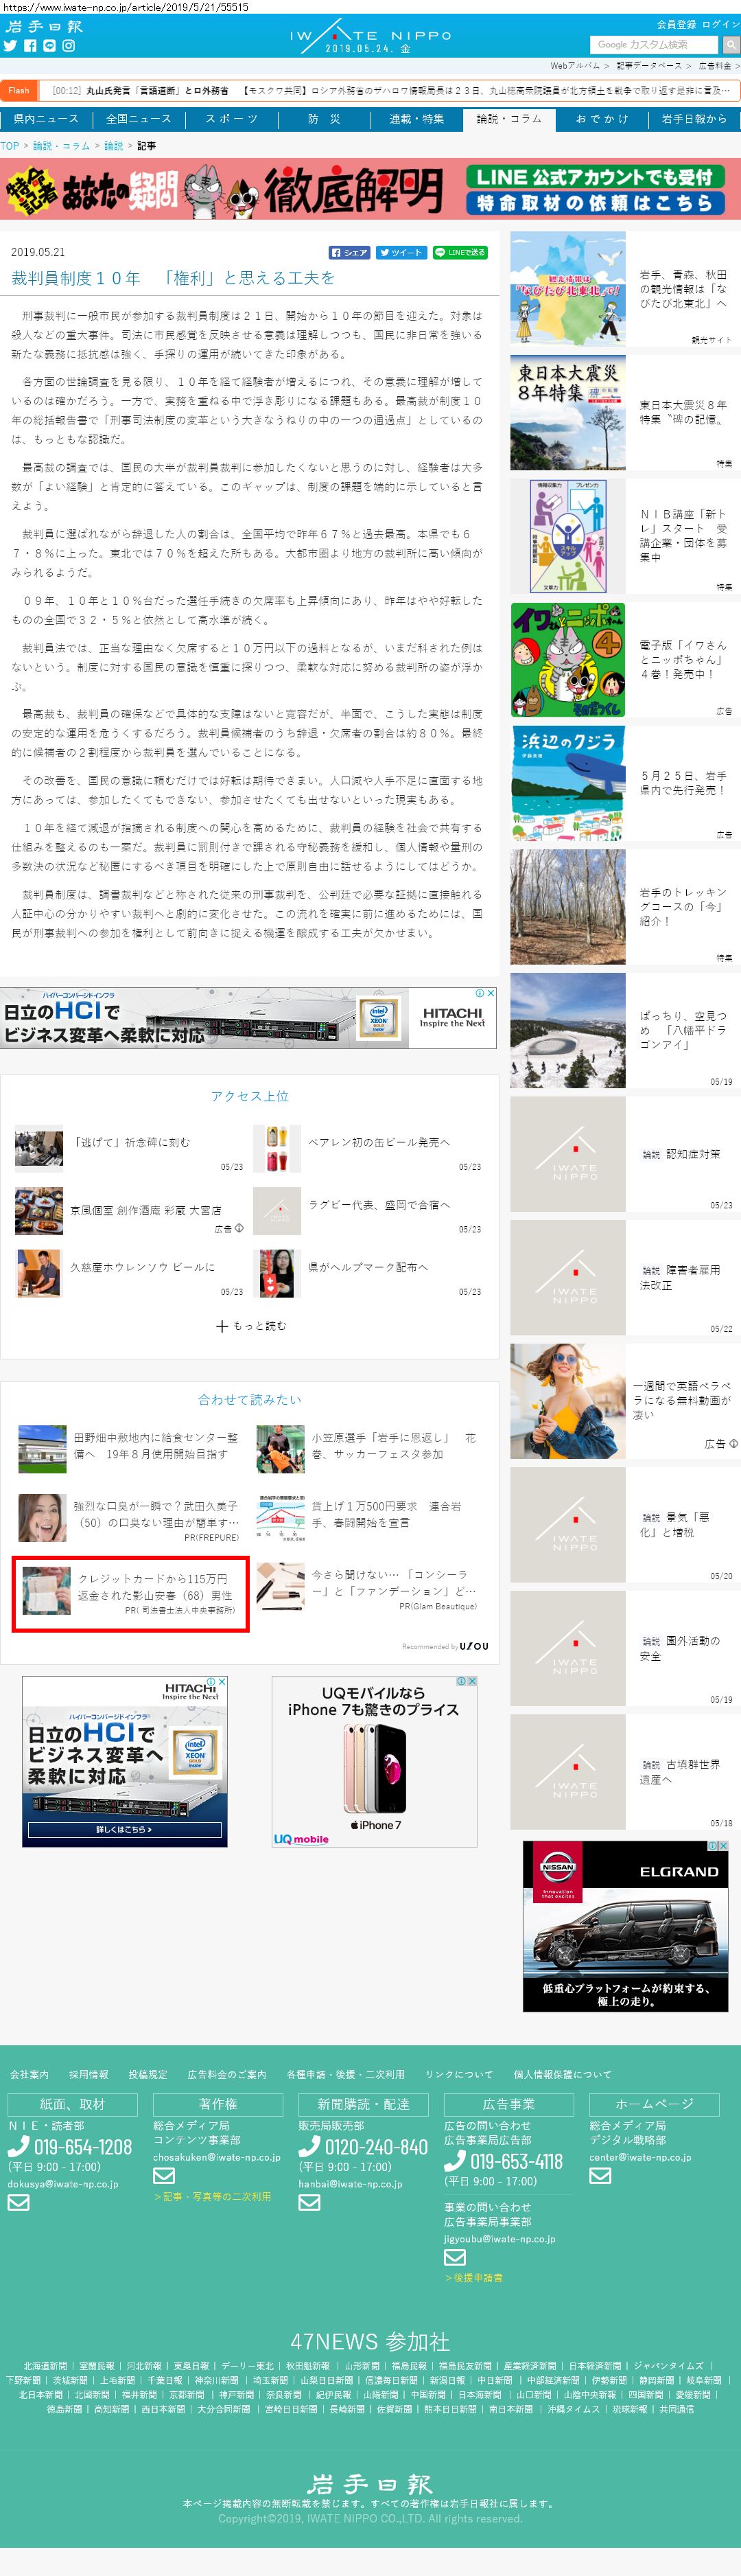Open 会員登録 link
The height and width of the screenshot is (2576, 741).
pos(676,24)
